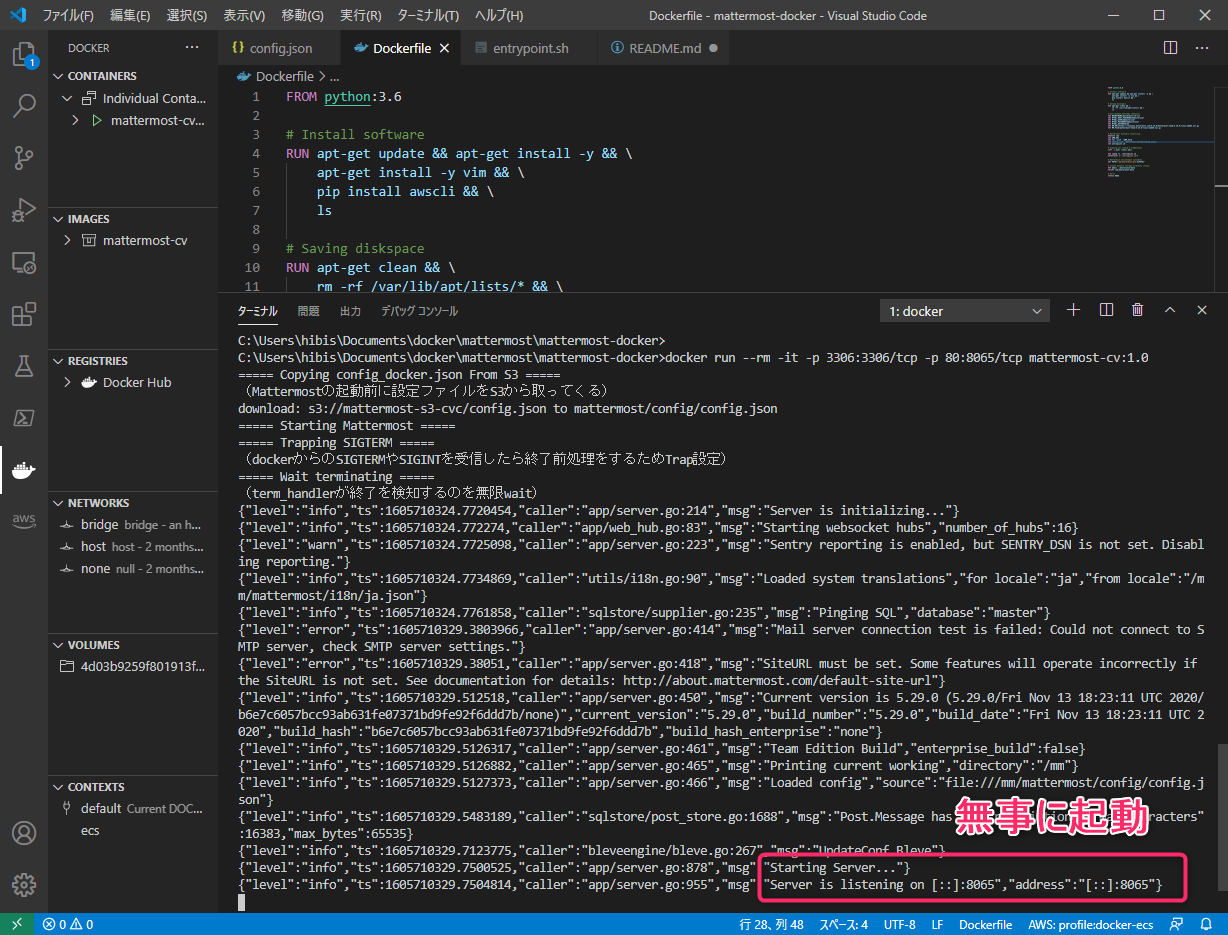This screenshot has width=1228, height=935.
Task: Collapse the Individual Containers group
Action: (133, 98)
